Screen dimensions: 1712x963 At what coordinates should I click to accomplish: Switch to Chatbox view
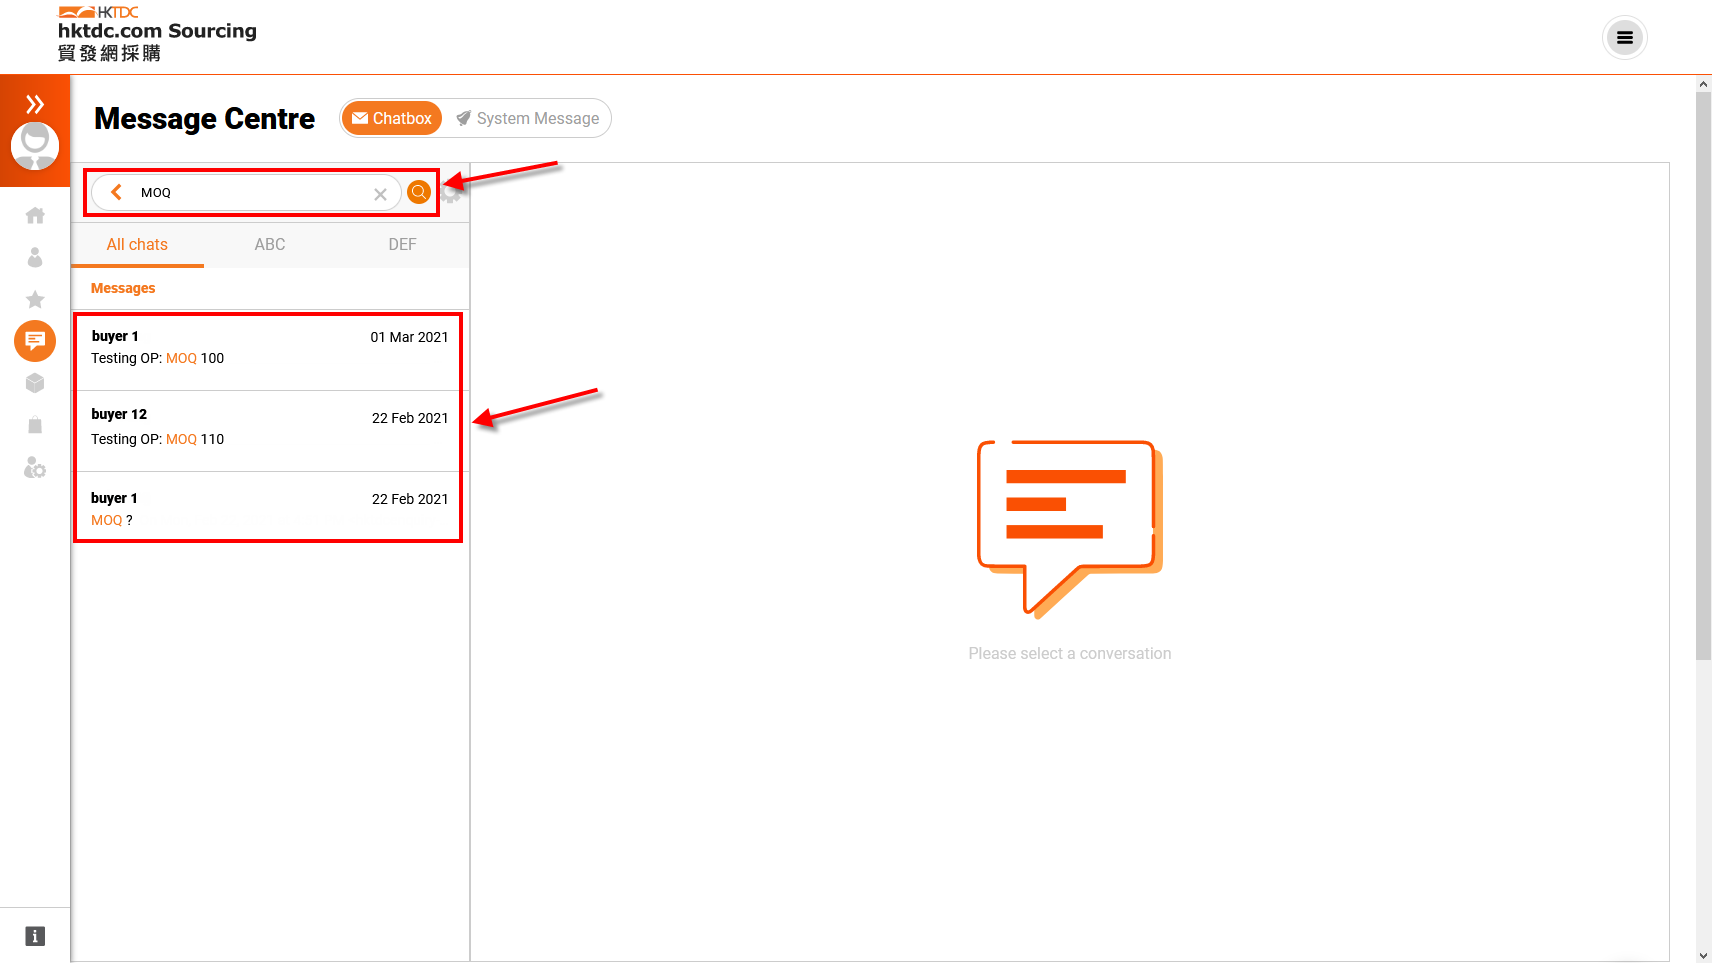tap(392, 118)
